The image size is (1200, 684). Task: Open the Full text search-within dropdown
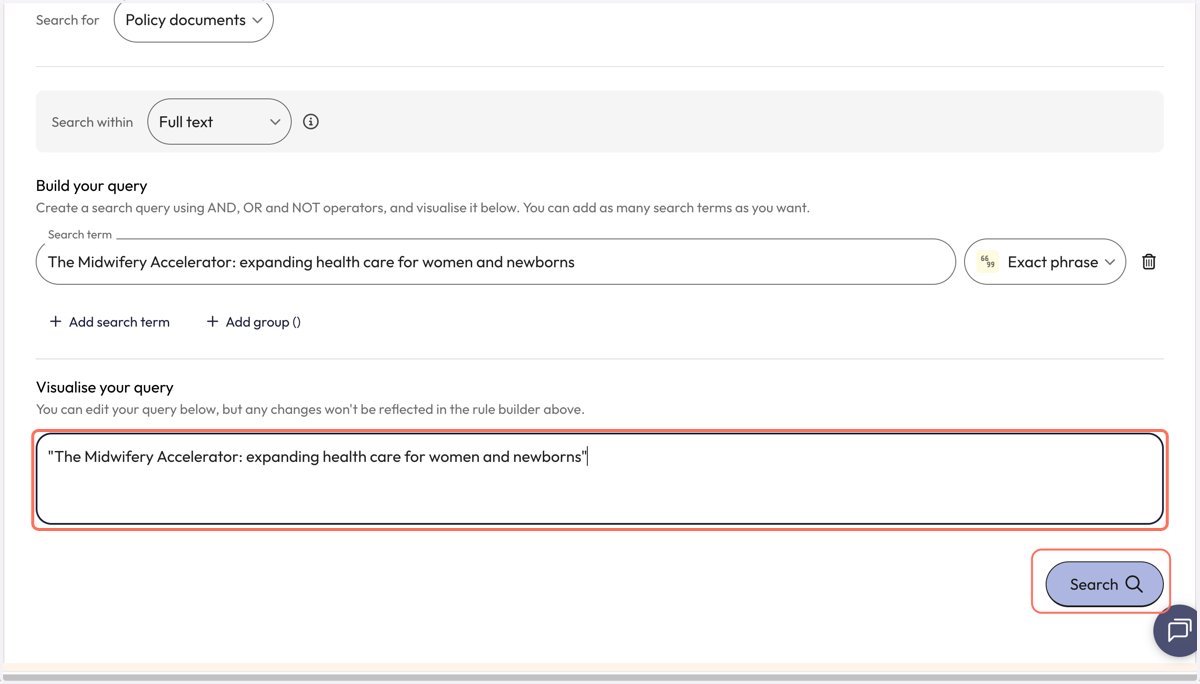[x=219, y=122]
